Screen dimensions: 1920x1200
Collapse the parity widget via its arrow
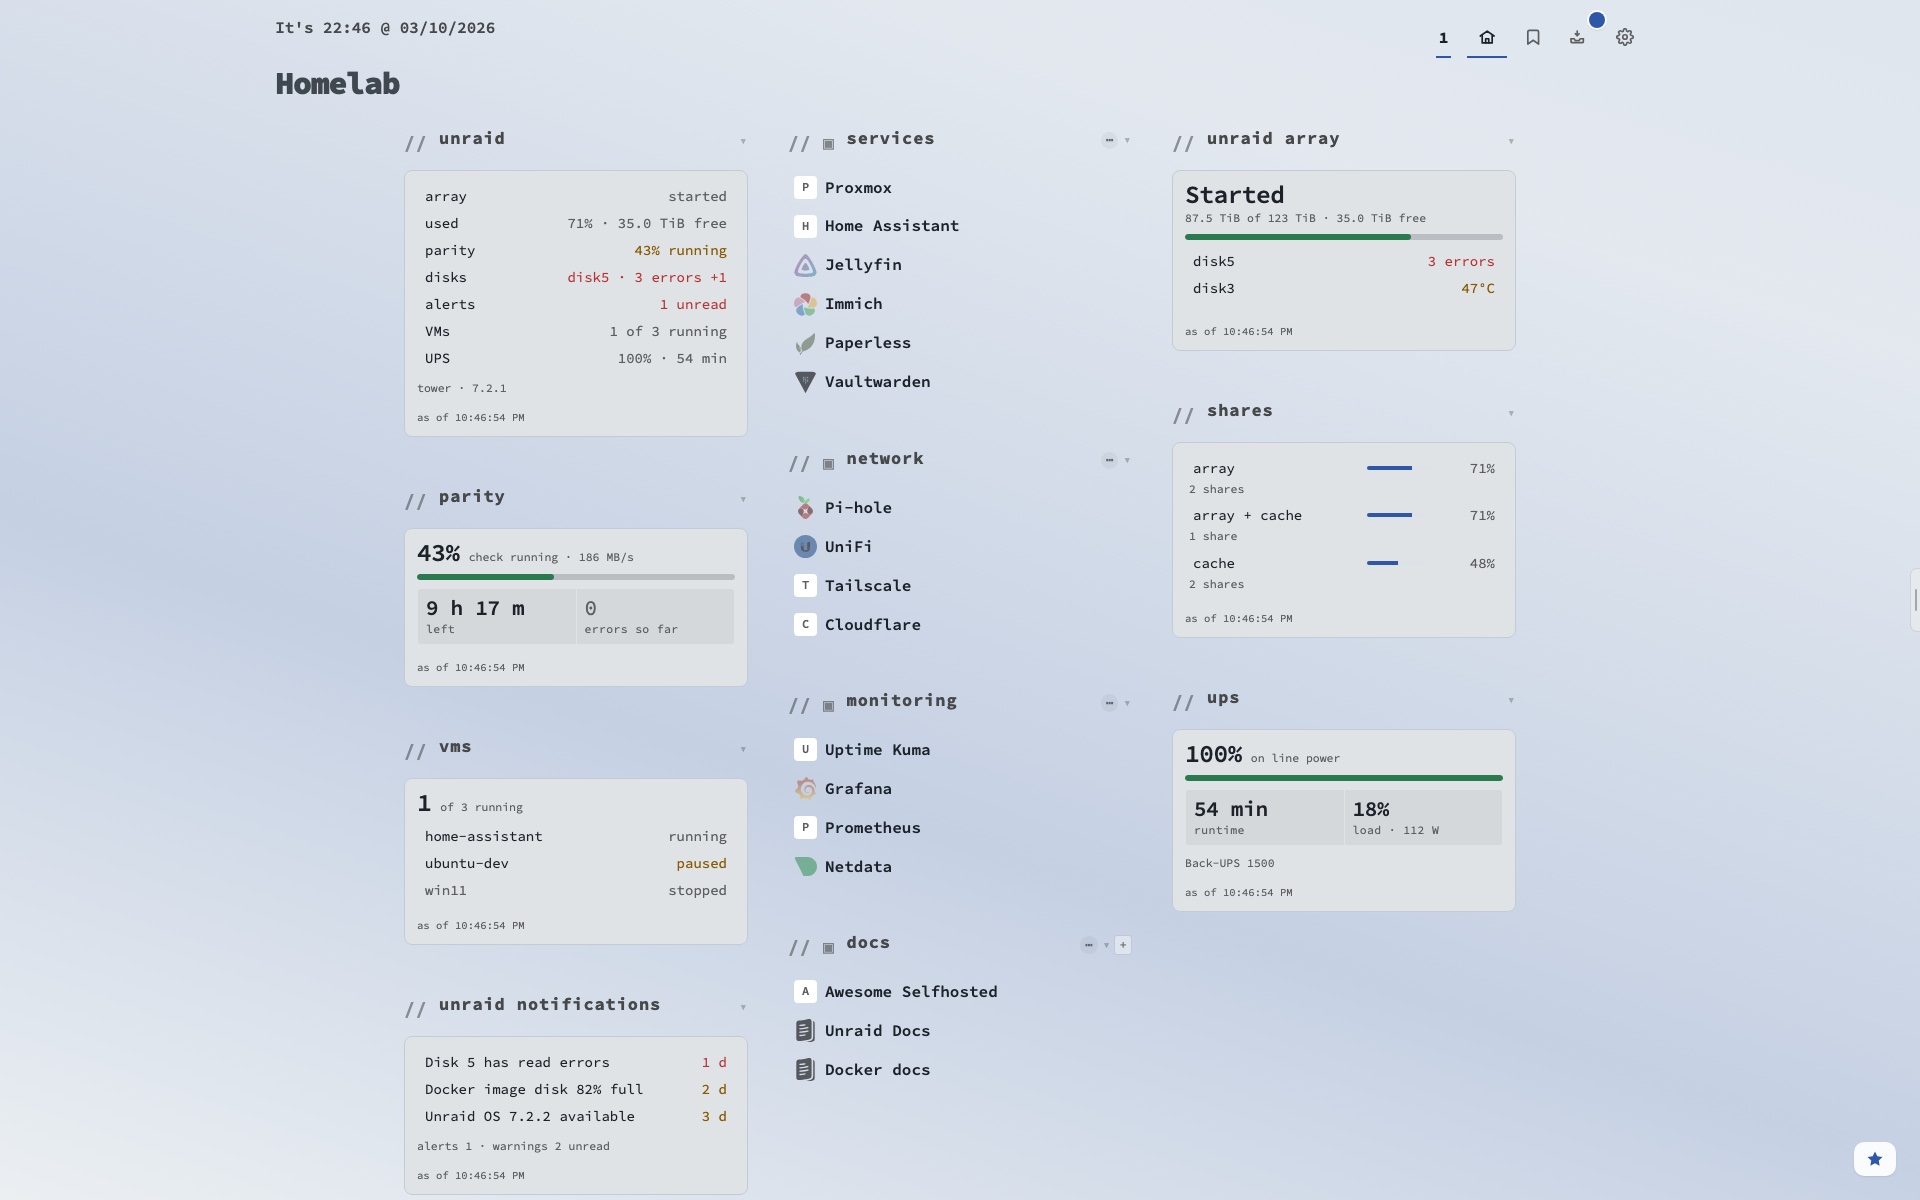[743, 499]
